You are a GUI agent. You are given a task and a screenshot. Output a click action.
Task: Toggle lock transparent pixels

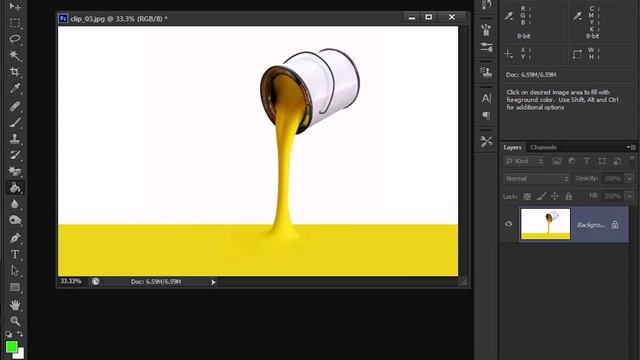coord(527,196)
